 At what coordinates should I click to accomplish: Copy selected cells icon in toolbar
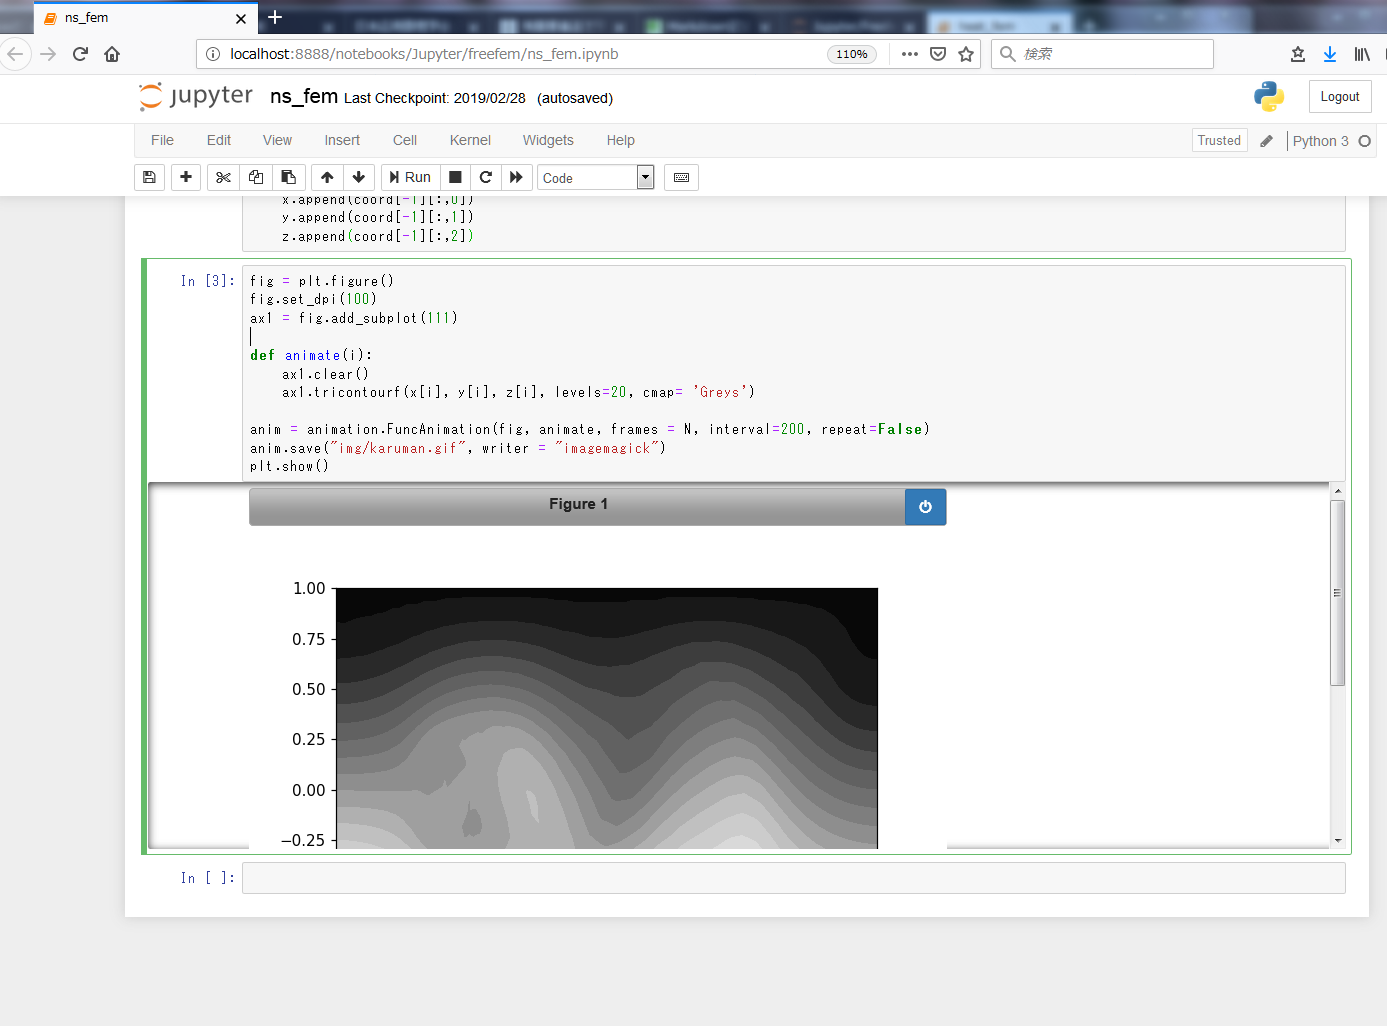(256, 177)
